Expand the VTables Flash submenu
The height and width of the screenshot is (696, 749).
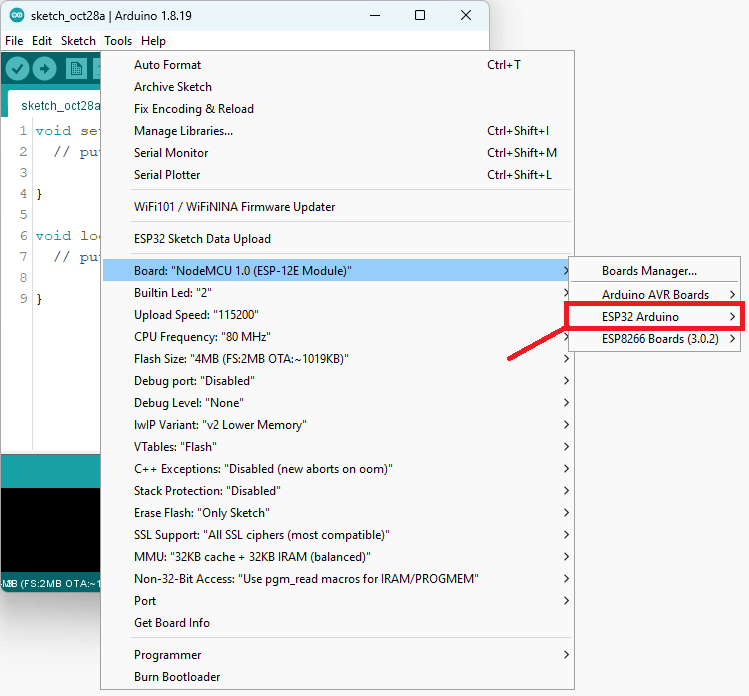point(337,446)
